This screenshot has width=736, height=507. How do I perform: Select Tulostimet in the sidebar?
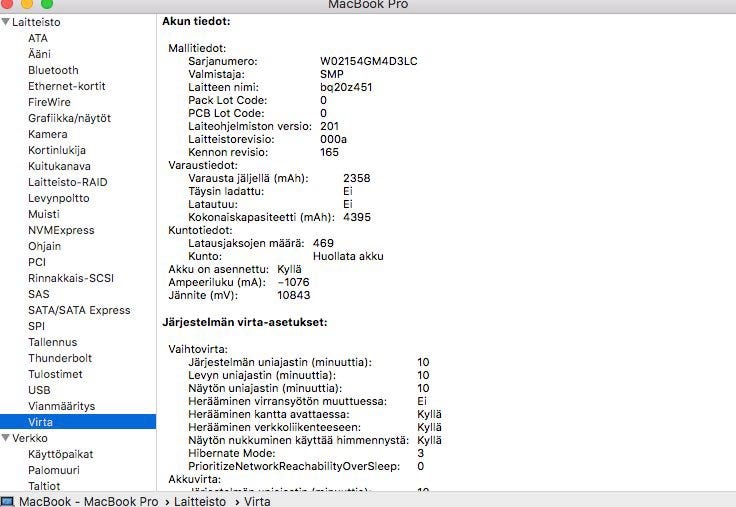pos(55,374)
